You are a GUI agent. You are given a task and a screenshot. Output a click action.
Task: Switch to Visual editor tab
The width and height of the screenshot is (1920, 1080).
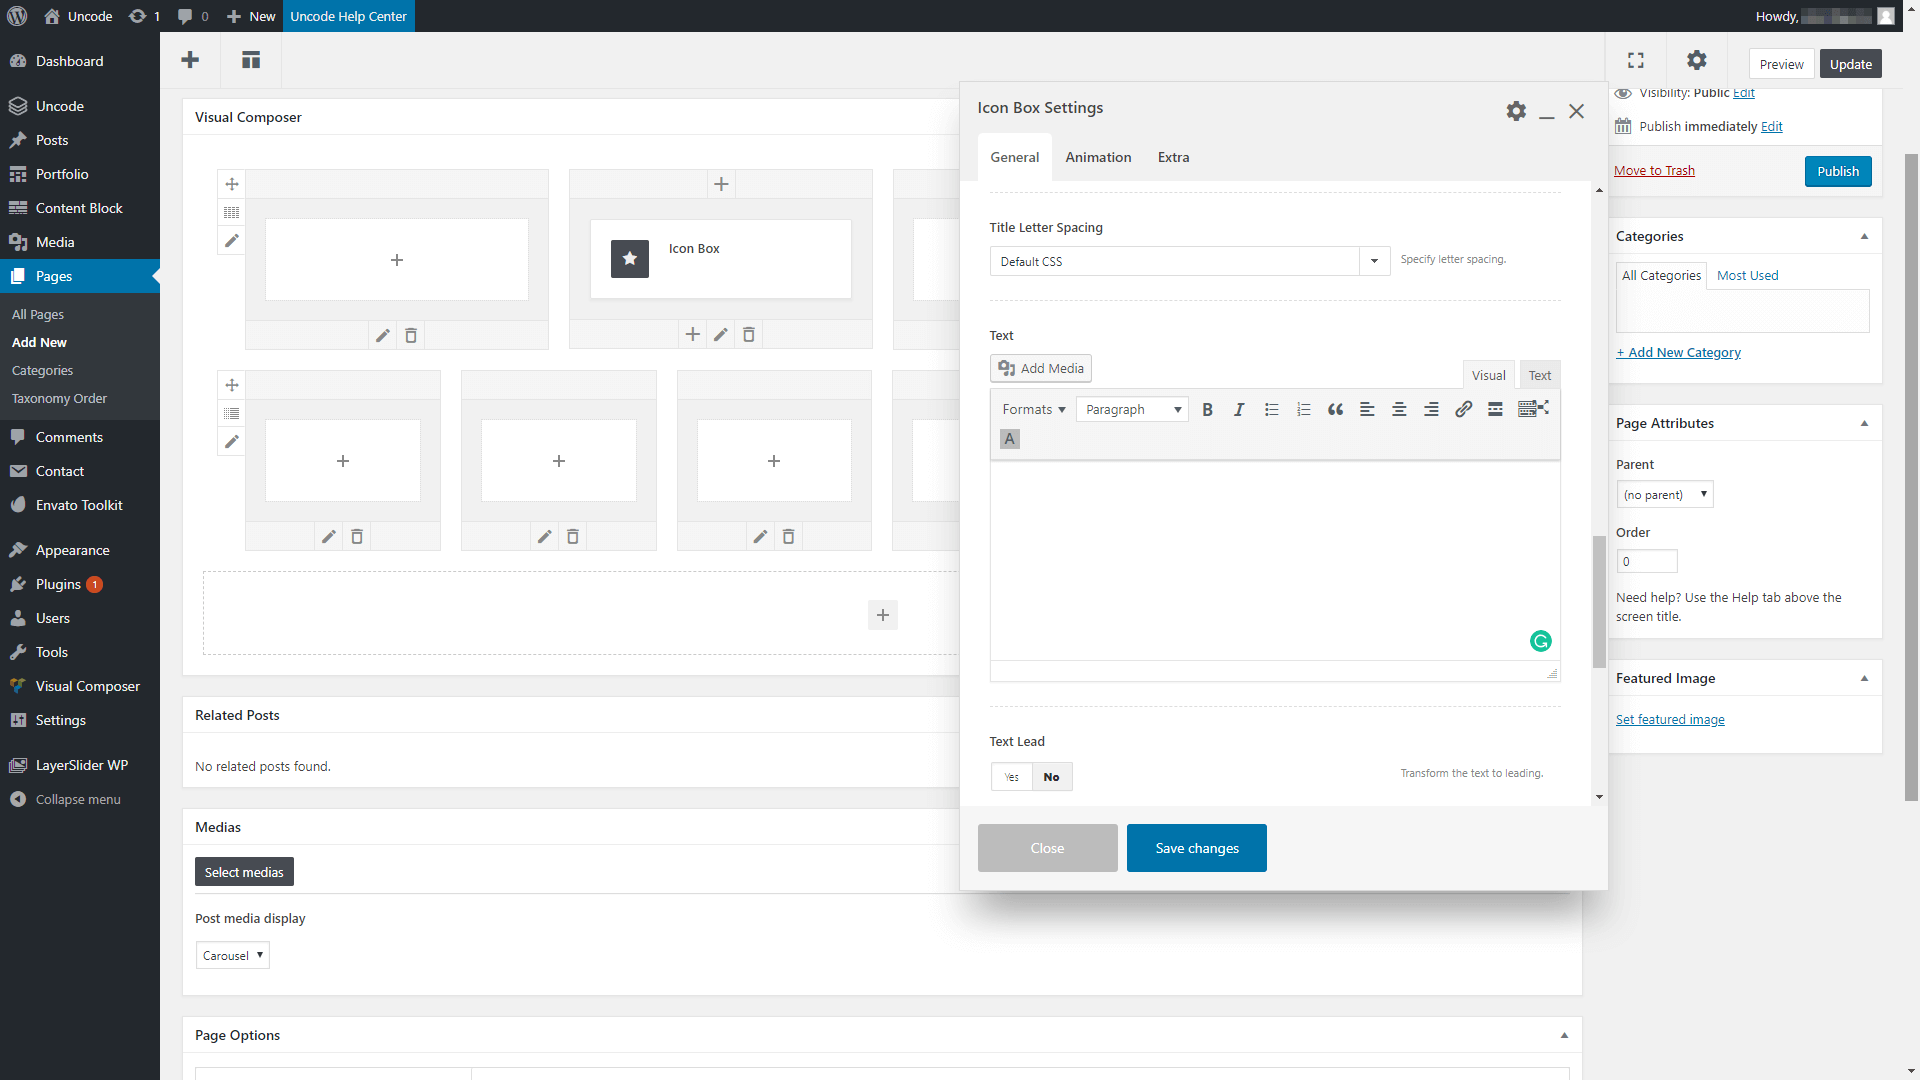point(1487,375)
